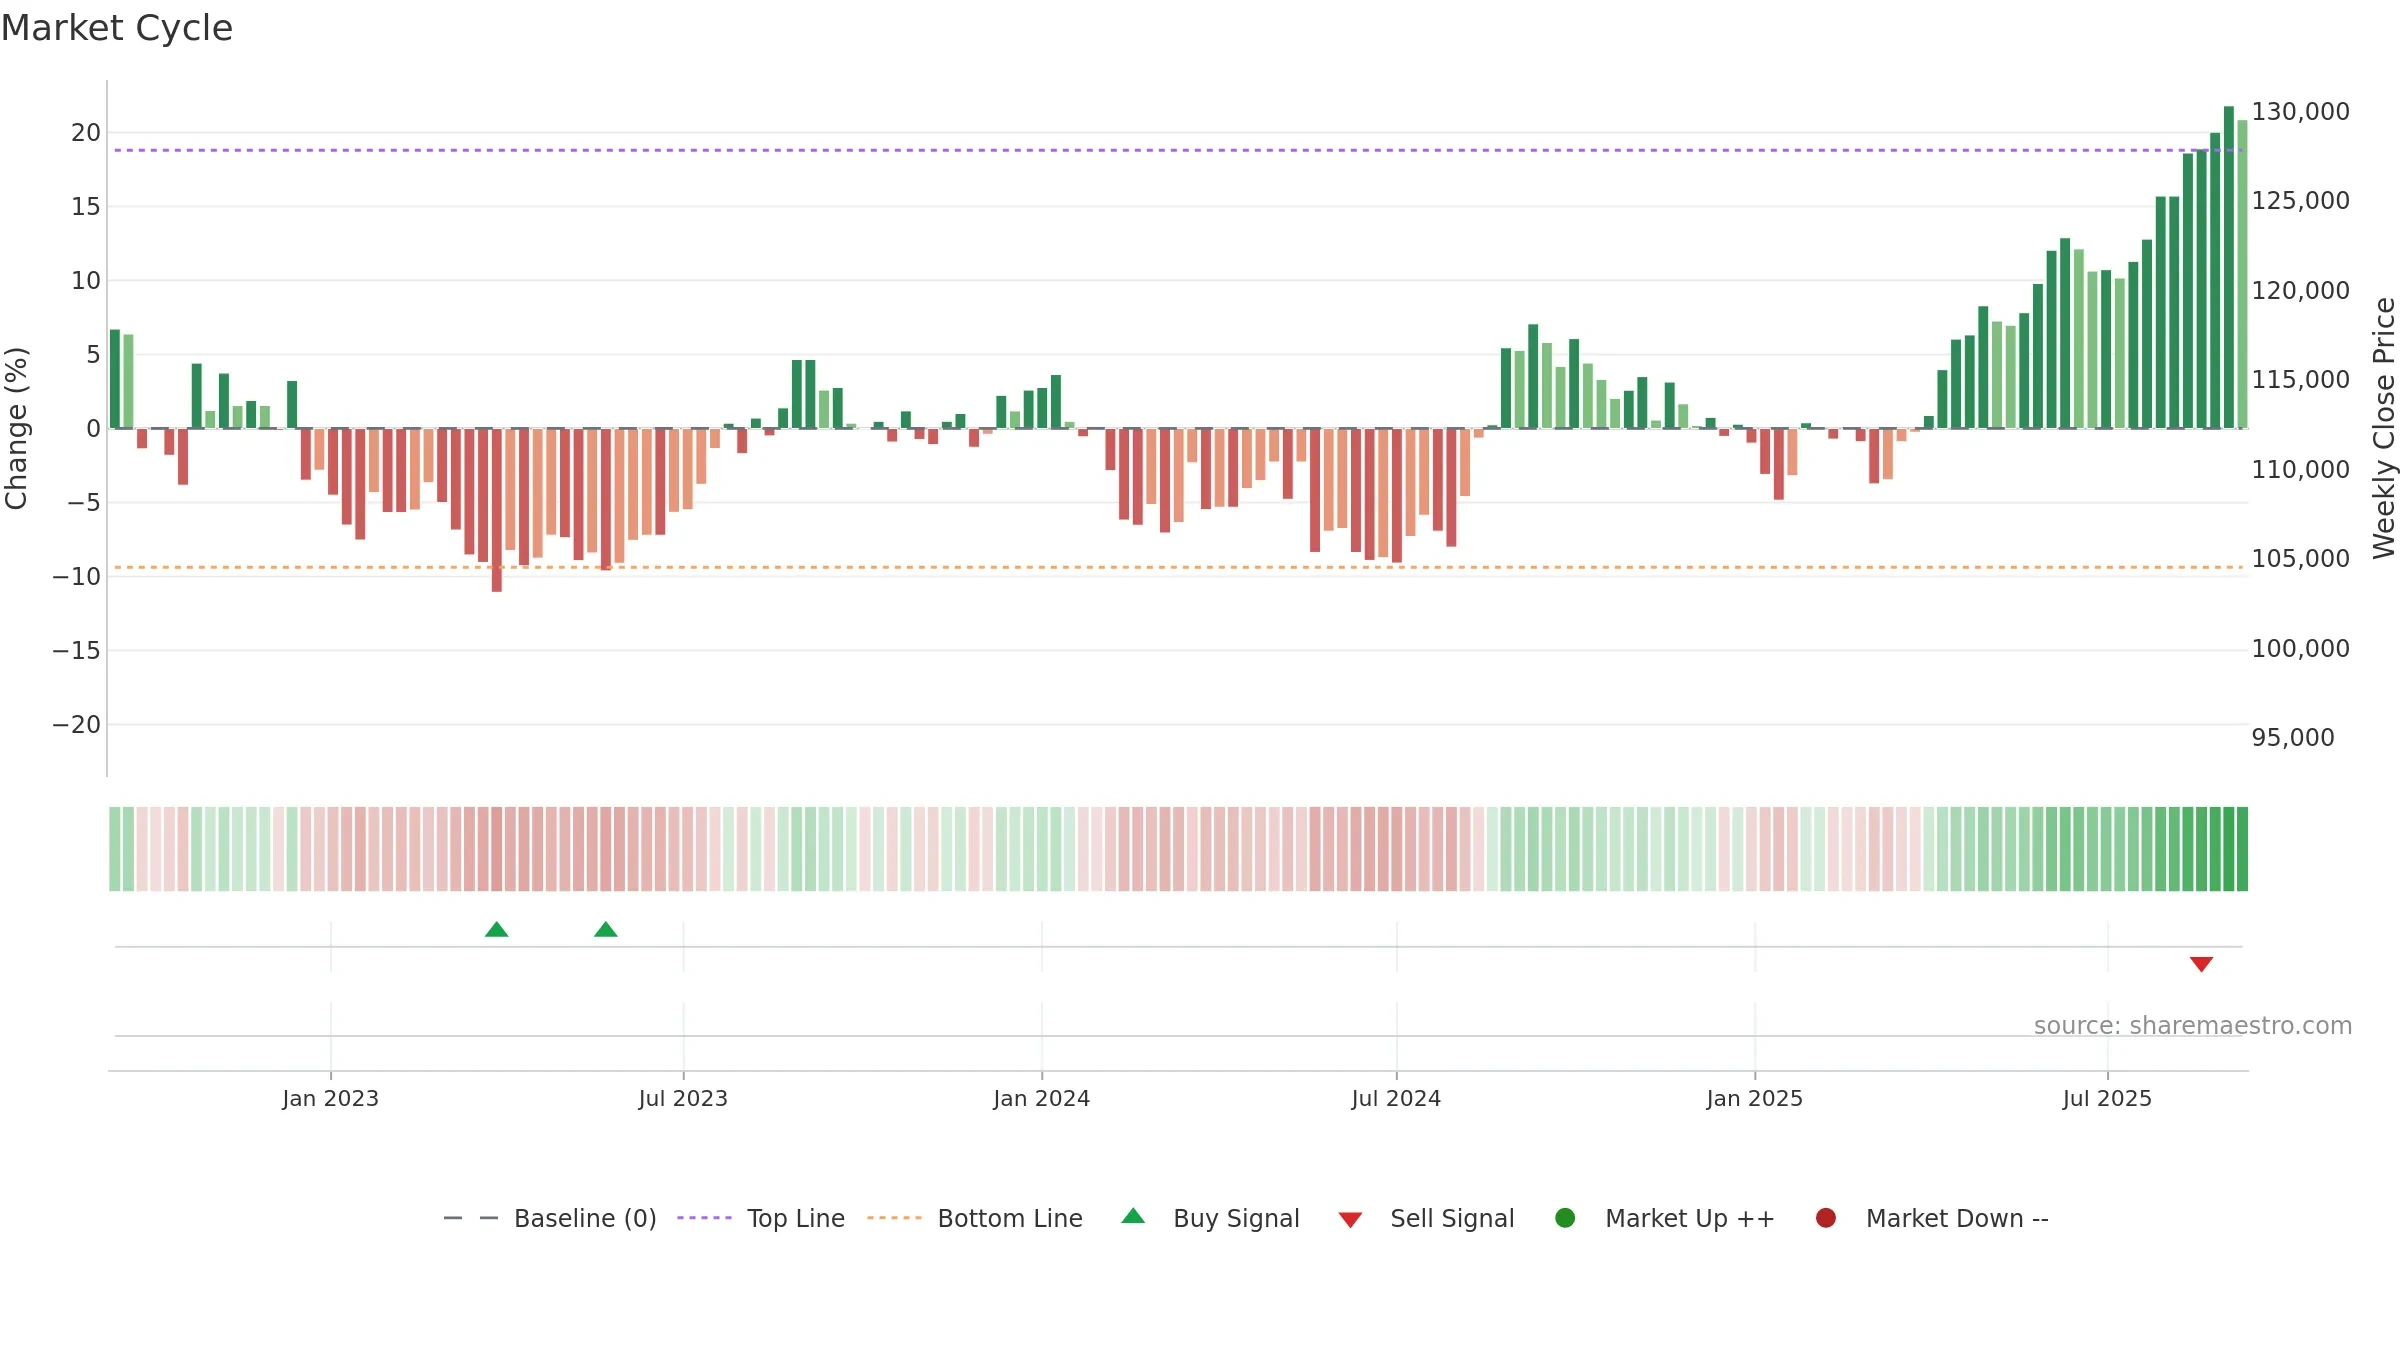Select the second buy signal marker before Jul 2023
The width and height of the screenshot is (2400, 1350).
[x=606, y=930]
